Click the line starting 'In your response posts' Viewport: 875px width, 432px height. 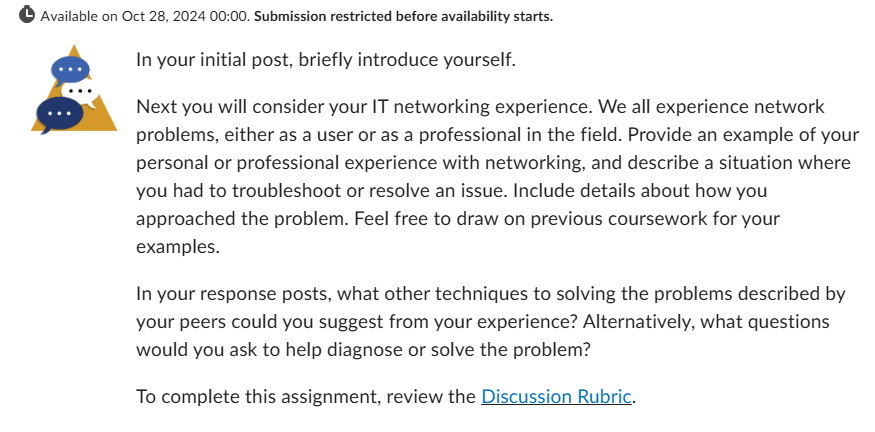[x=491, y=294]
